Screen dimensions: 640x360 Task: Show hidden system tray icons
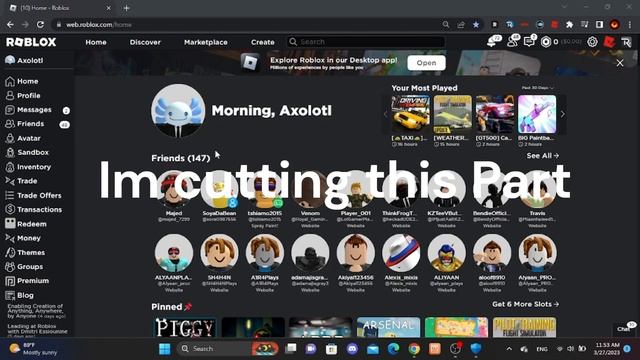pyautogui.click(x=509, y=349)
